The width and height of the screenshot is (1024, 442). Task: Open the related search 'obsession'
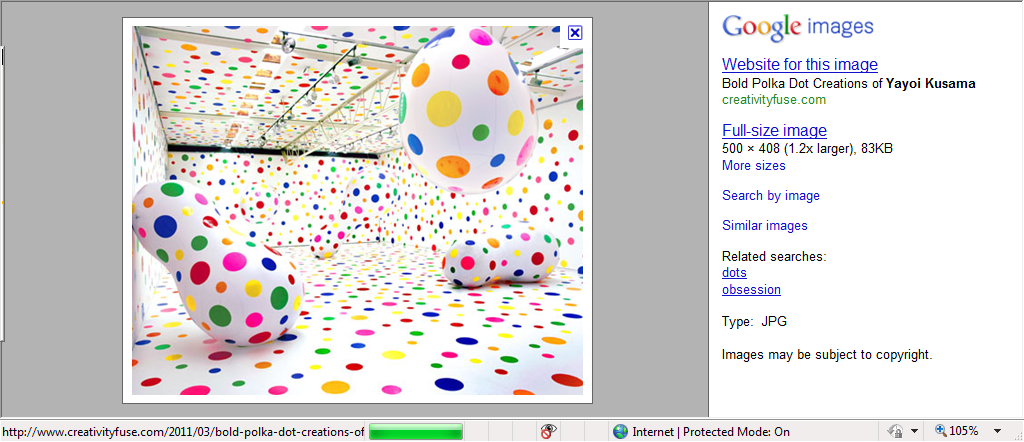coord(751,289)
